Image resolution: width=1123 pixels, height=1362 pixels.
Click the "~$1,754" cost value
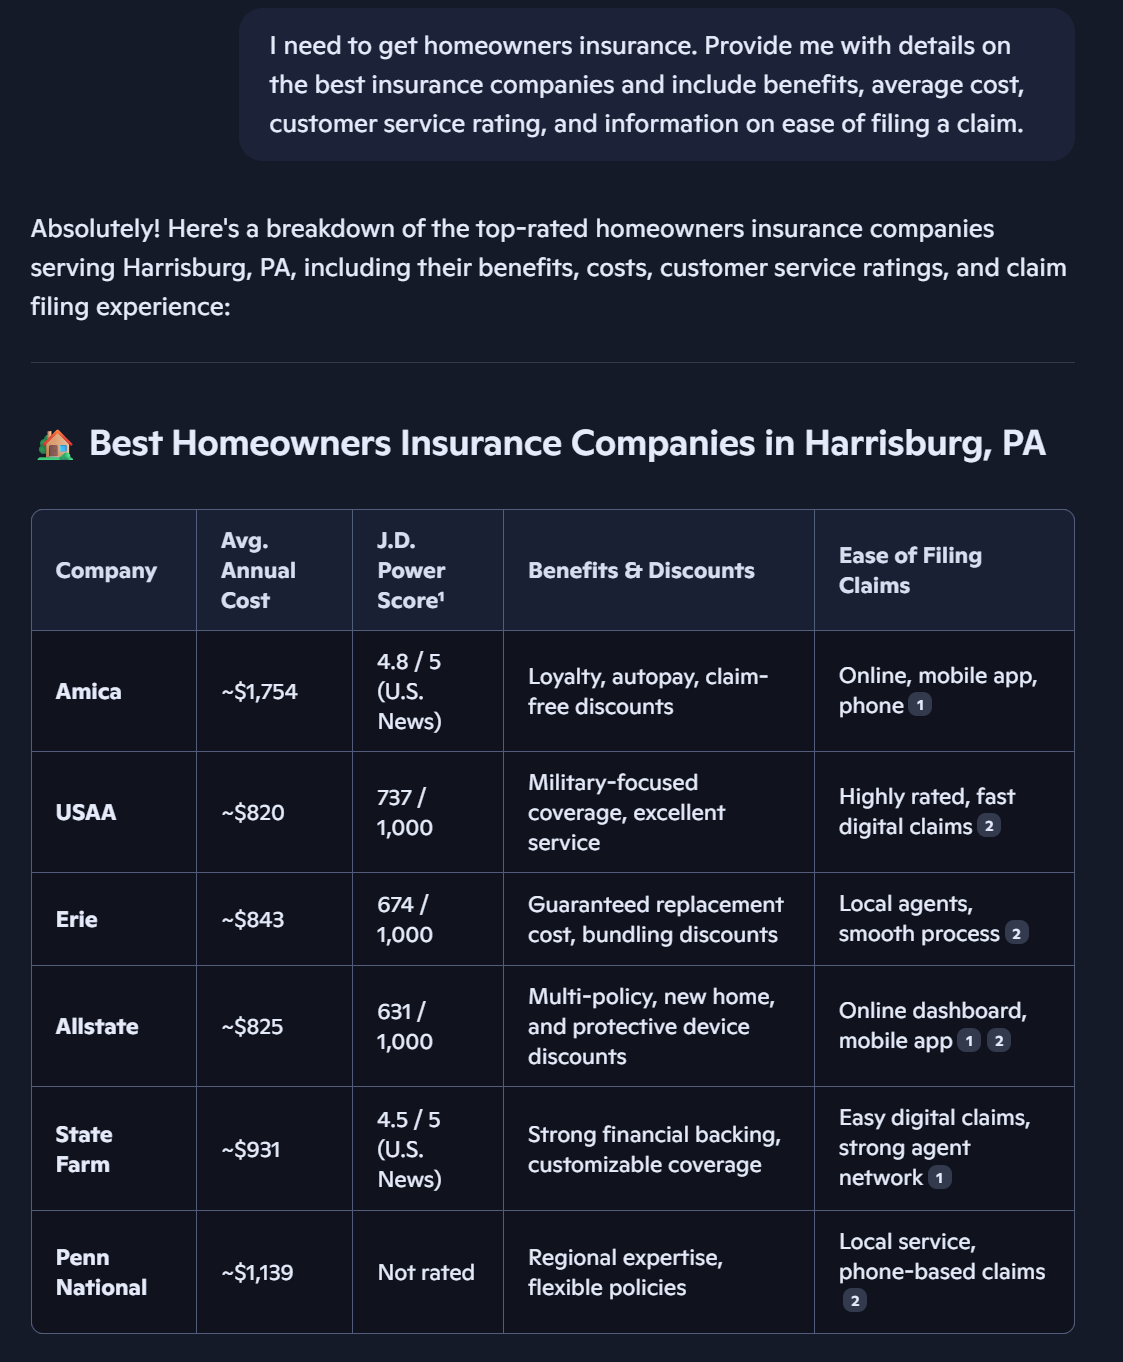point(259,691)
